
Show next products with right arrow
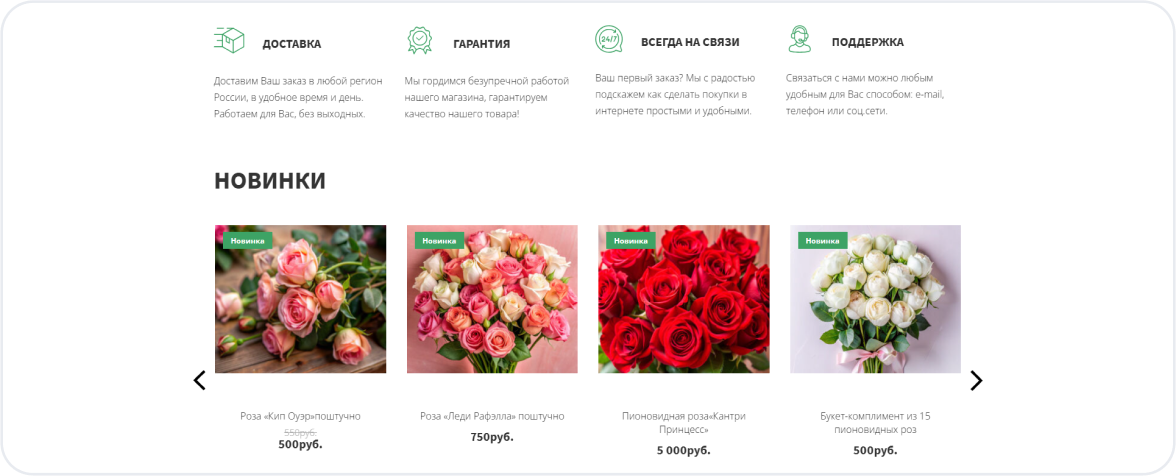(x=976, y=381)
